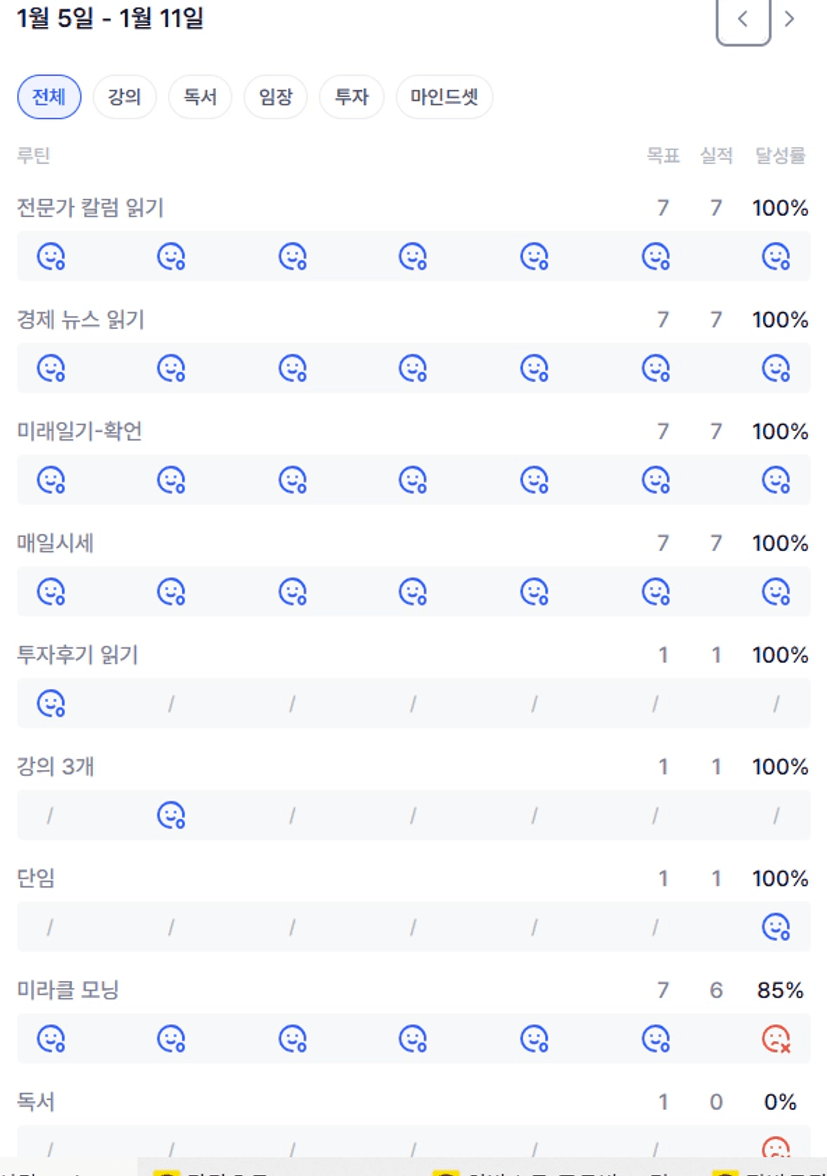This screenshot has height=1176, width=827.
Task: Show the 투자 category routines
Action: coord(351,97)
